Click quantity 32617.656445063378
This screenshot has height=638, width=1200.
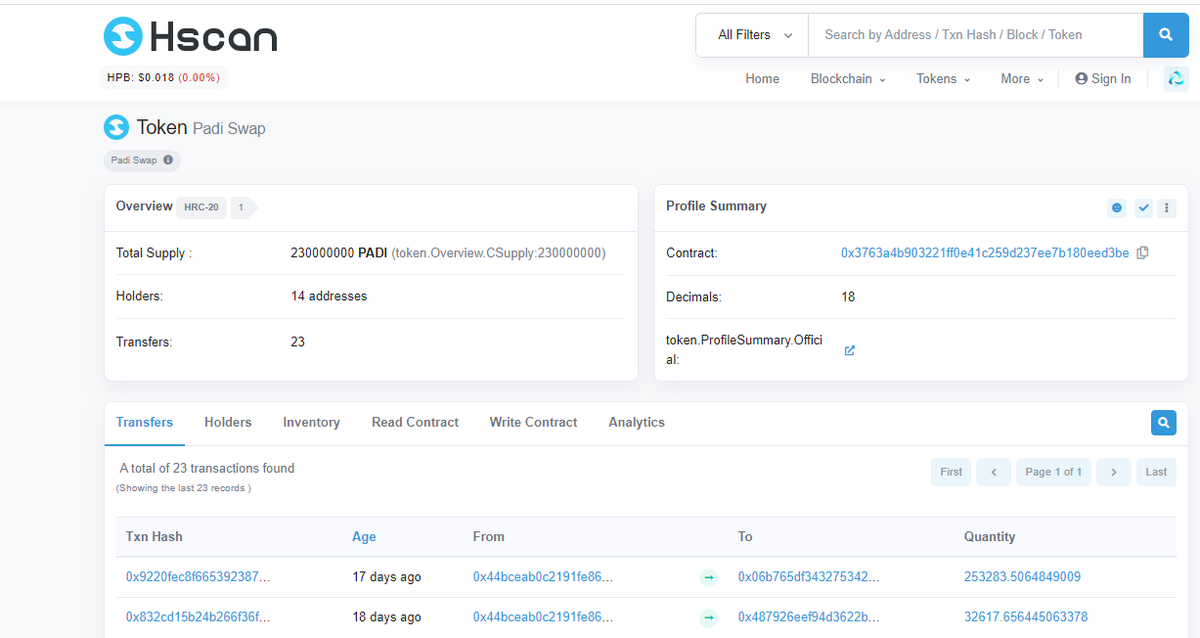(x=1026, y=617)
